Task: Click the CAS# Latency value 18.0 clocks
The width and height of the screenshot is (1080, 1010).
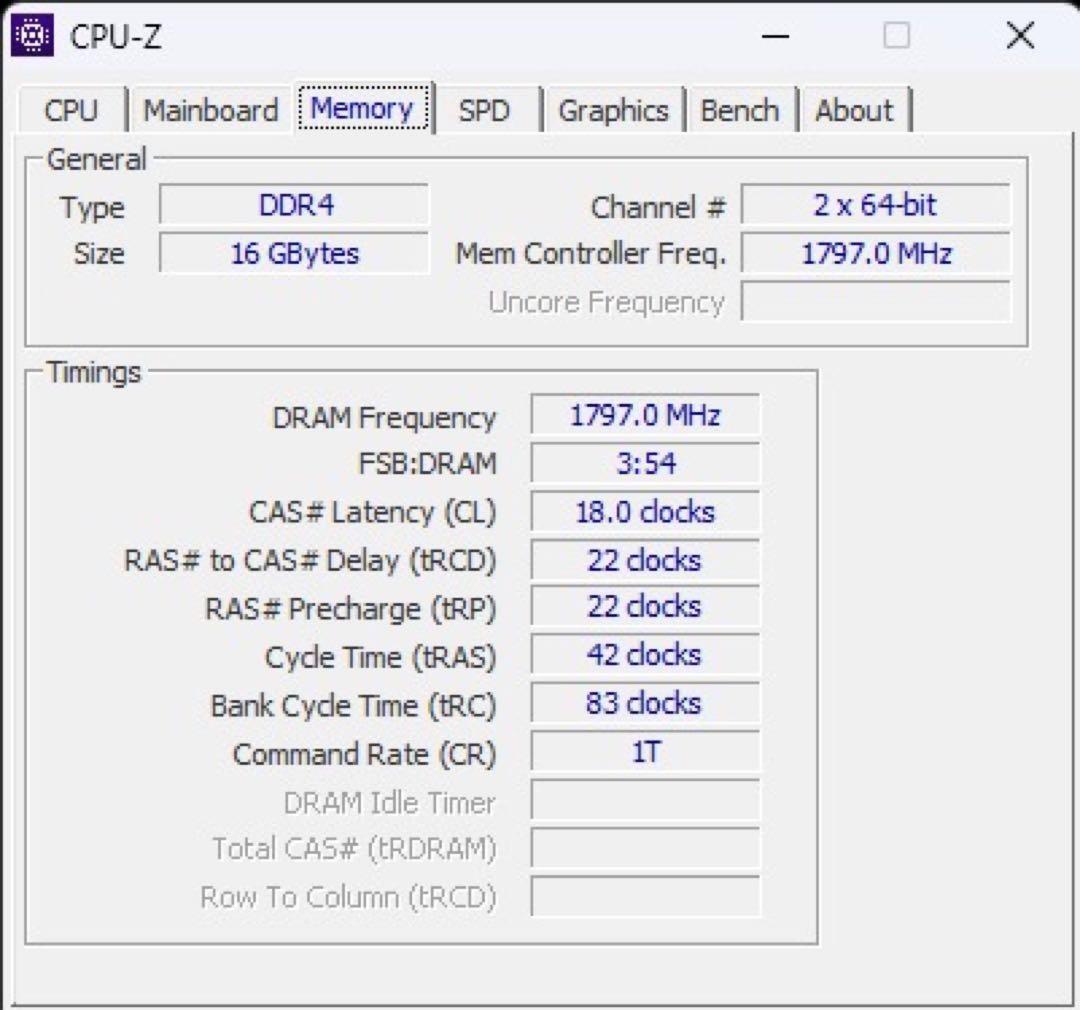Action: (x=645, y=511)
